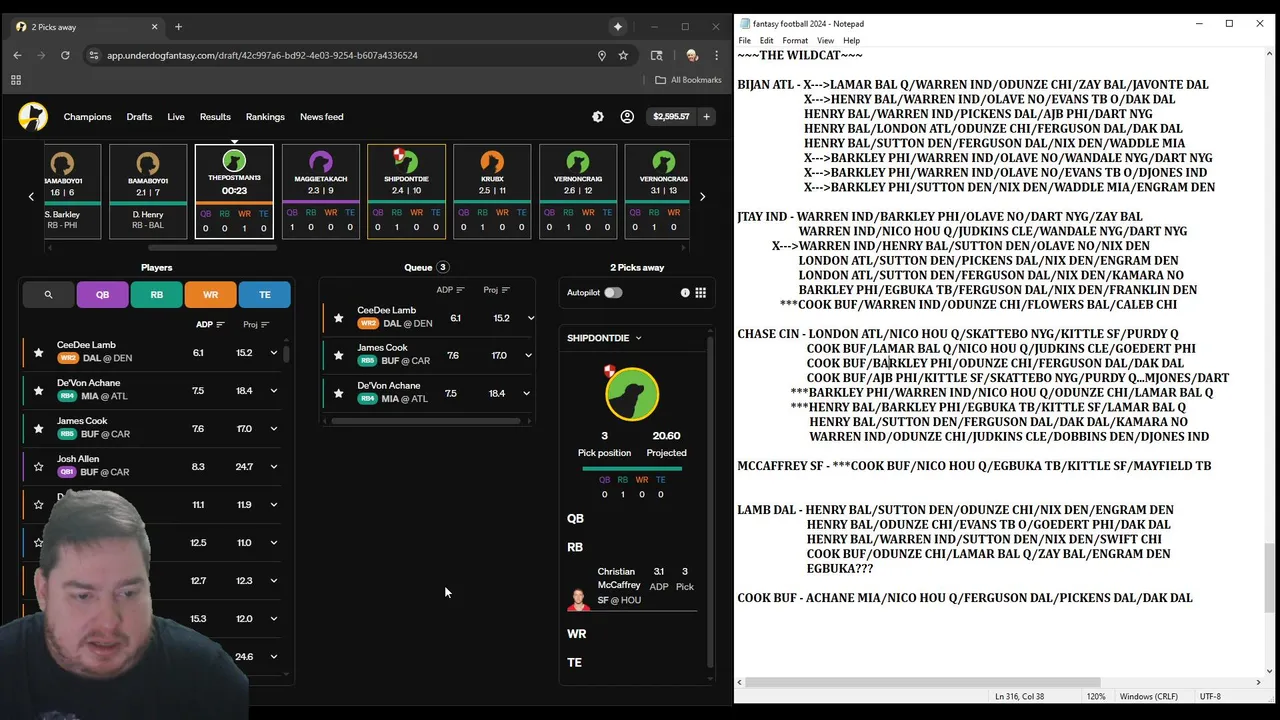The image size is (1280, 720).
Task: Click the Queue horizontal scrollbar
Action: pyautogui.click(x=426, y=420)
